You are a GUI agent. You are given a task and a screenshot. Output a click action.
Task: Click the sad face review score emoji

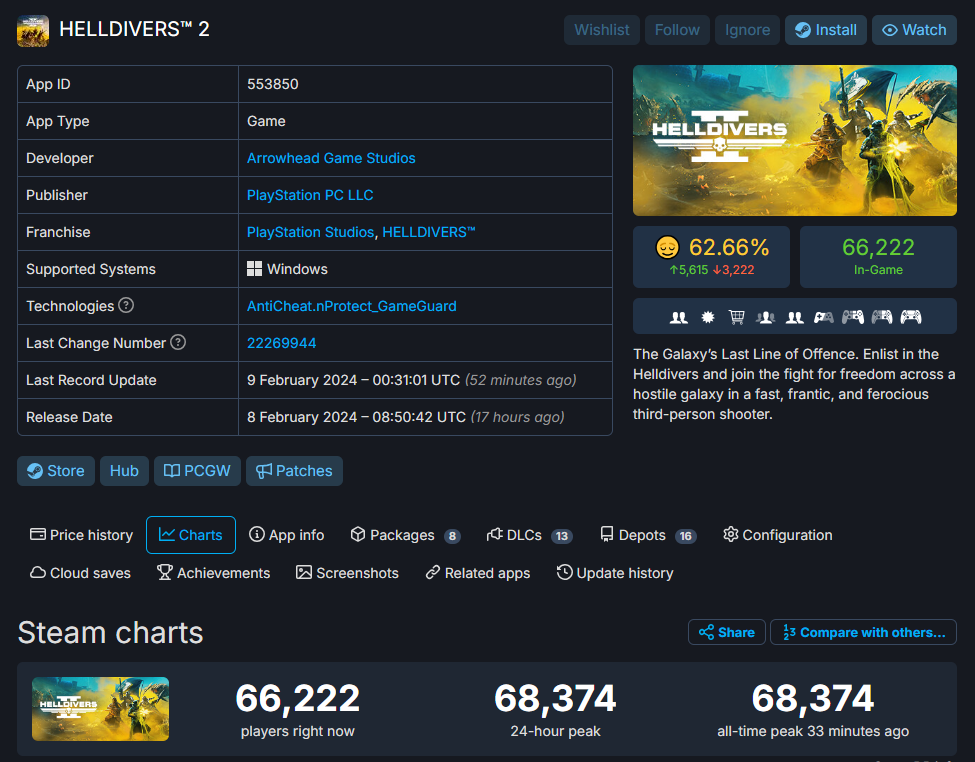667,248
